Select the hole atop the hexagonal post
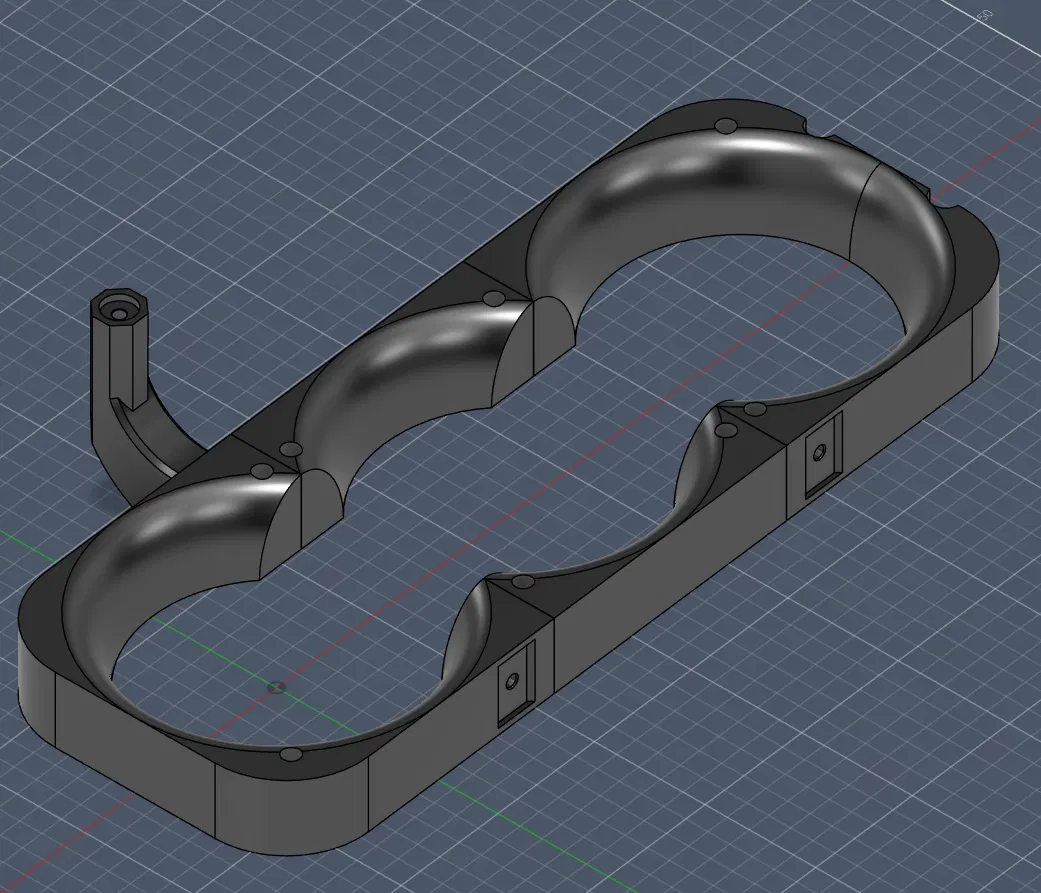The image size is (1041, 893). pyautogui.click(x=118, y=311)
